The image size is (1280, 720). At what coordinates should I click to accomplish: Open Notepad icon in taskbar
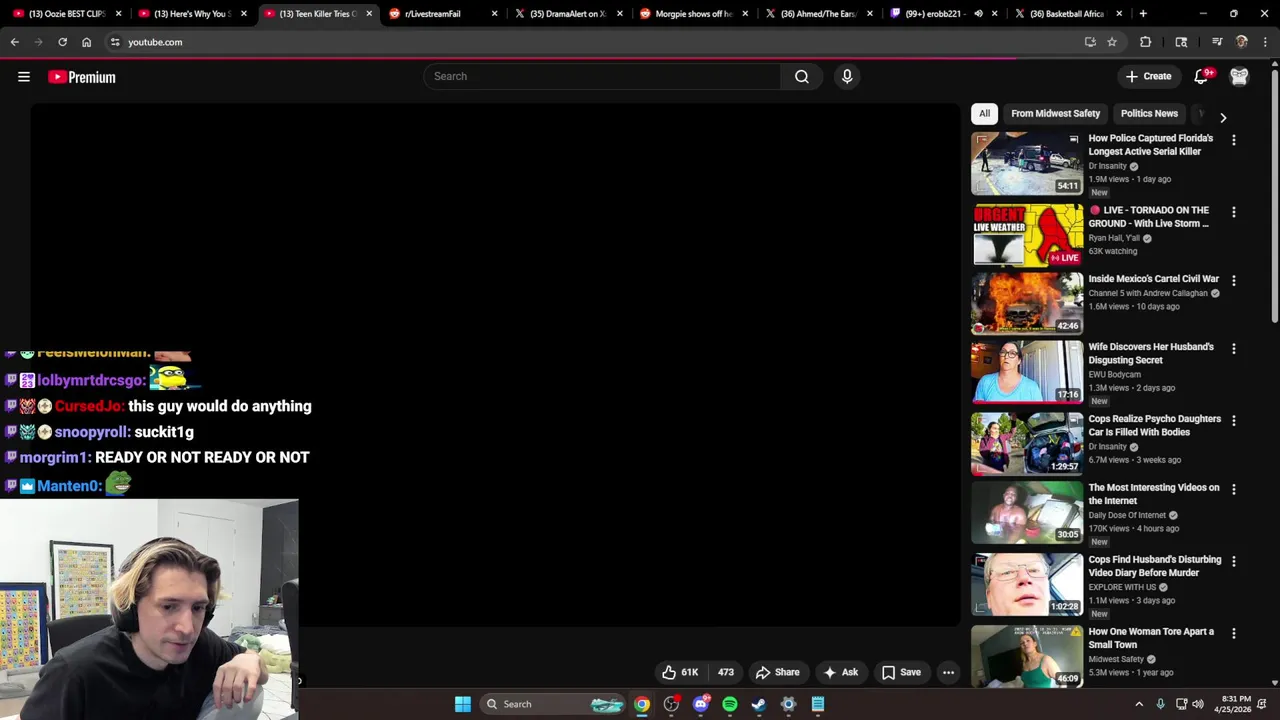click(x=818, y=704)
